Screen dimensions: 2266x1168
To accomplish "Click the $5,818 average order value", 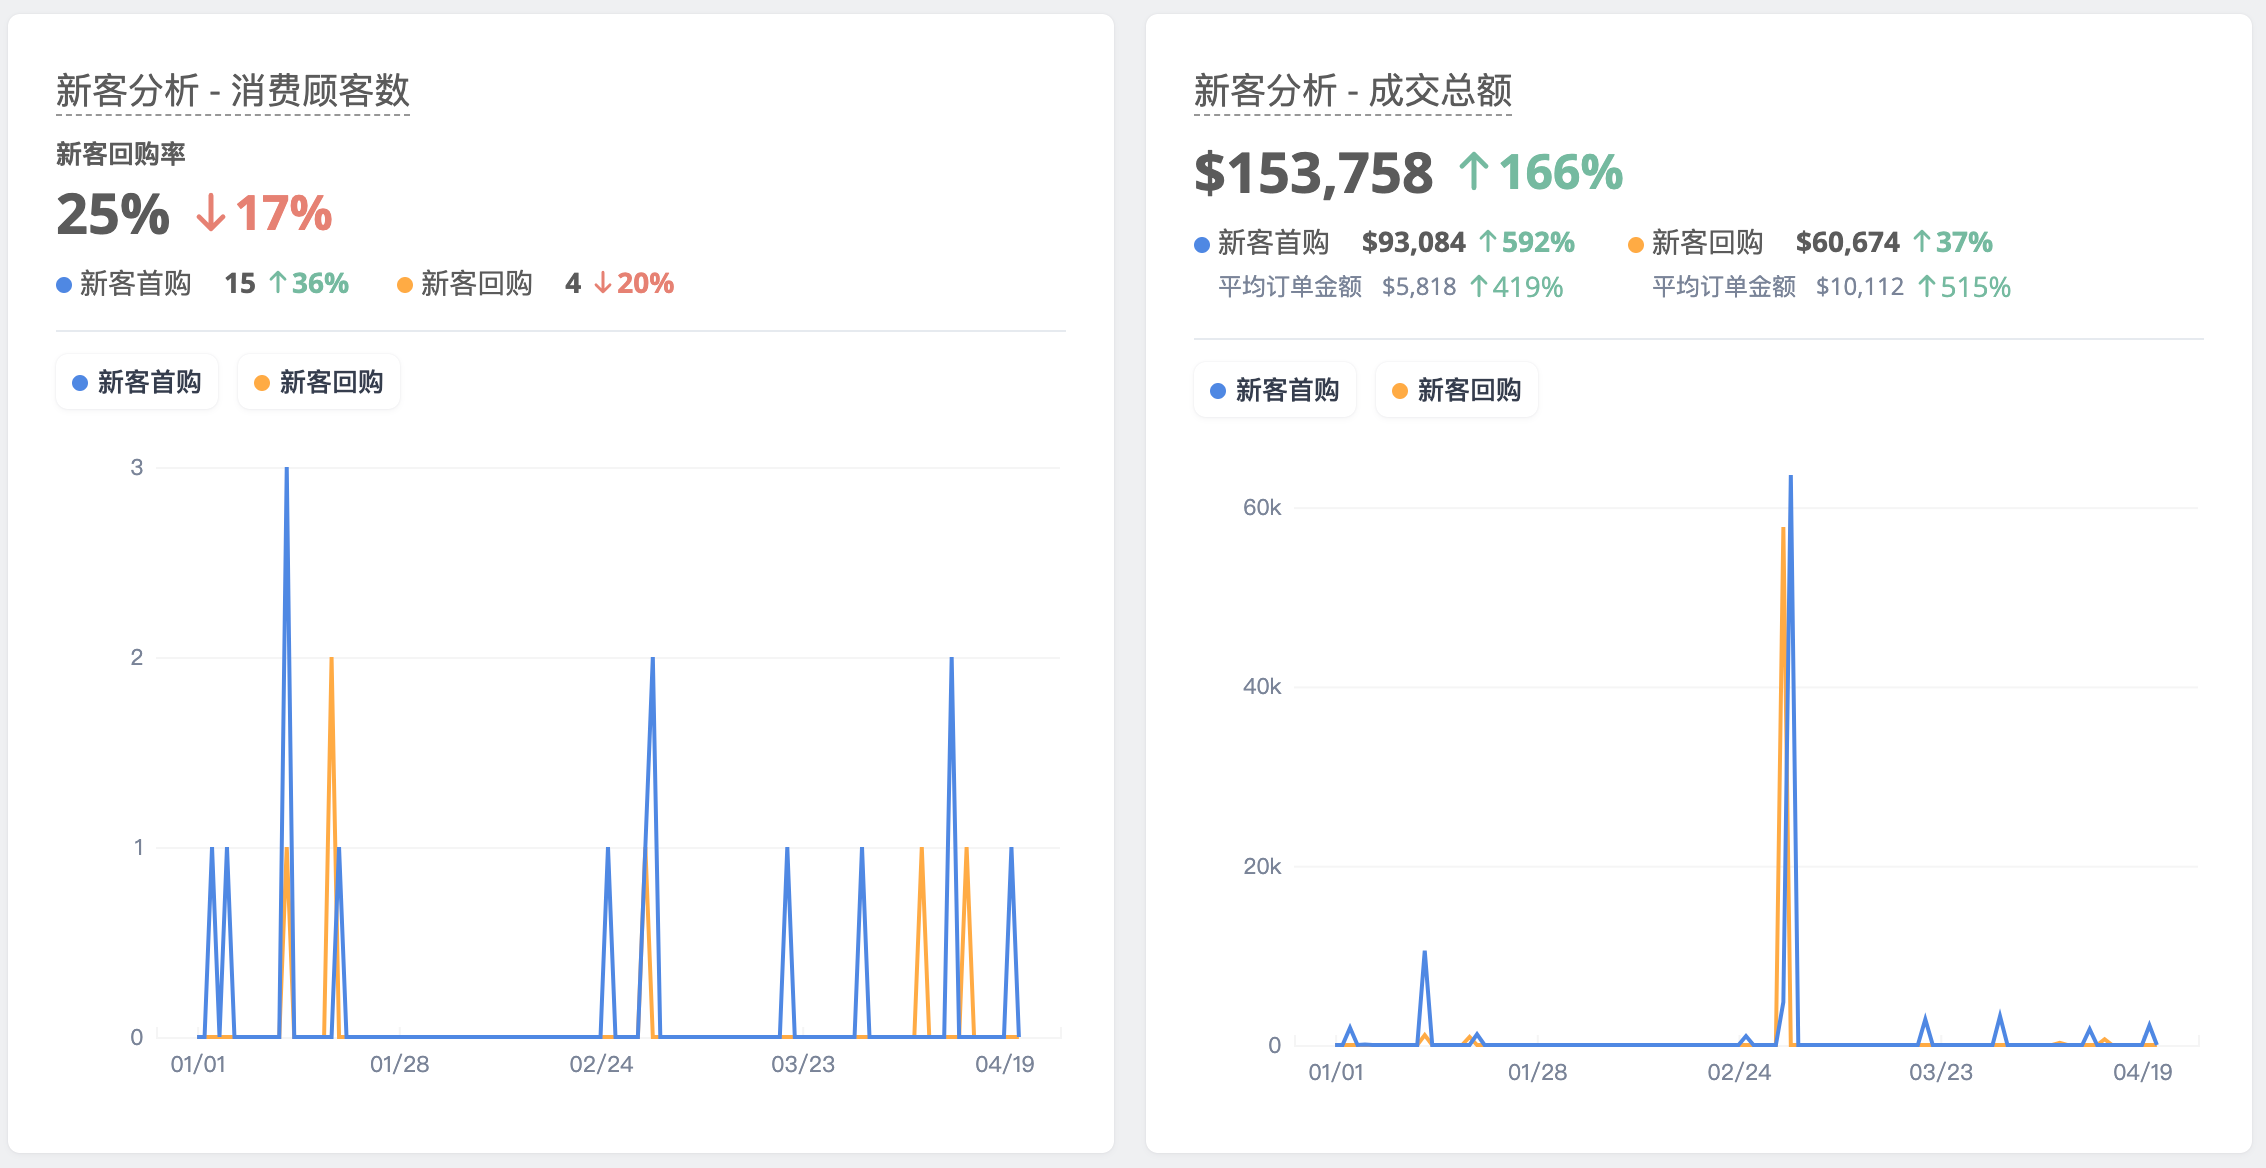I will 1419,287.
